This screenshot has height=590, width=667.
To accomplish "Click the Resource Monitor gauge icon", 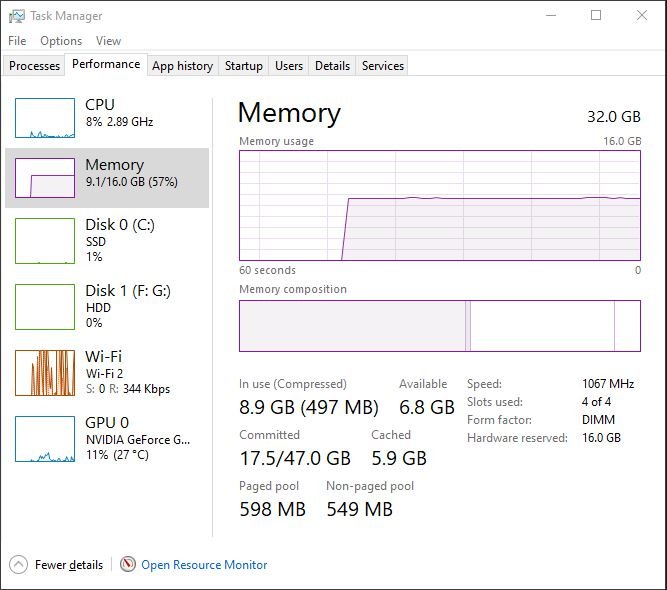I will coord(127,565).
